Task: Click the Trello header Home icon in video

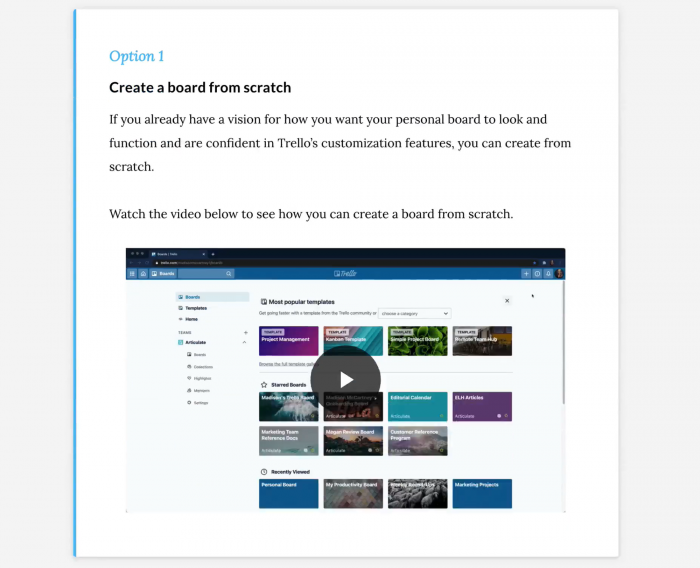Action: click(143, 274)
